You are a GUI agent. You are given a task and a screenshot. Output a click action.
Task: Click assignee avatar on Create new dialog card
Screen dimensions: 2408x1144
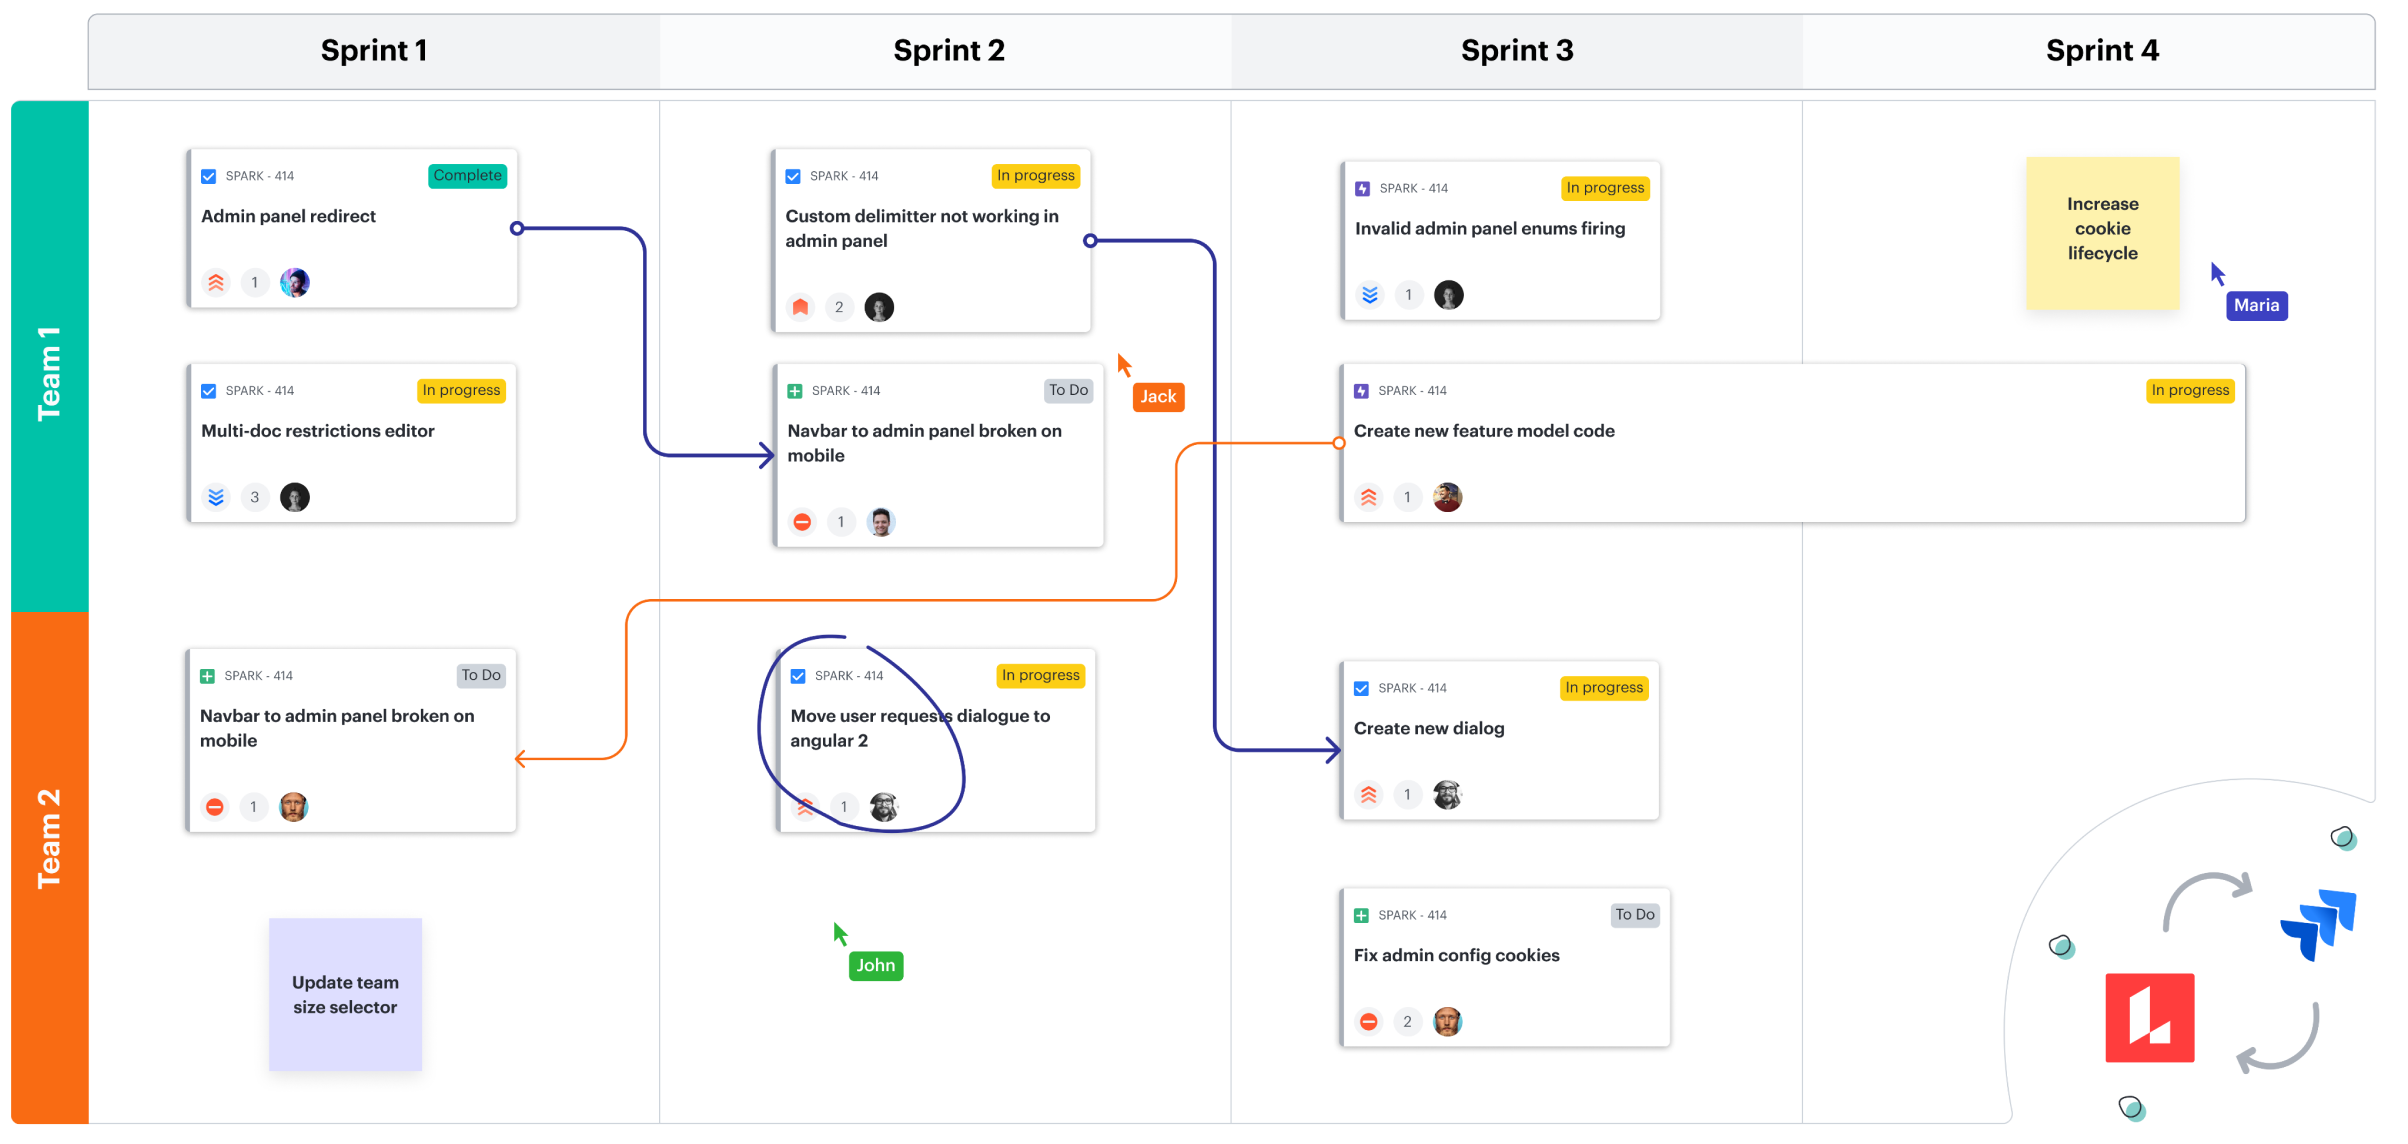(1447, 795)
